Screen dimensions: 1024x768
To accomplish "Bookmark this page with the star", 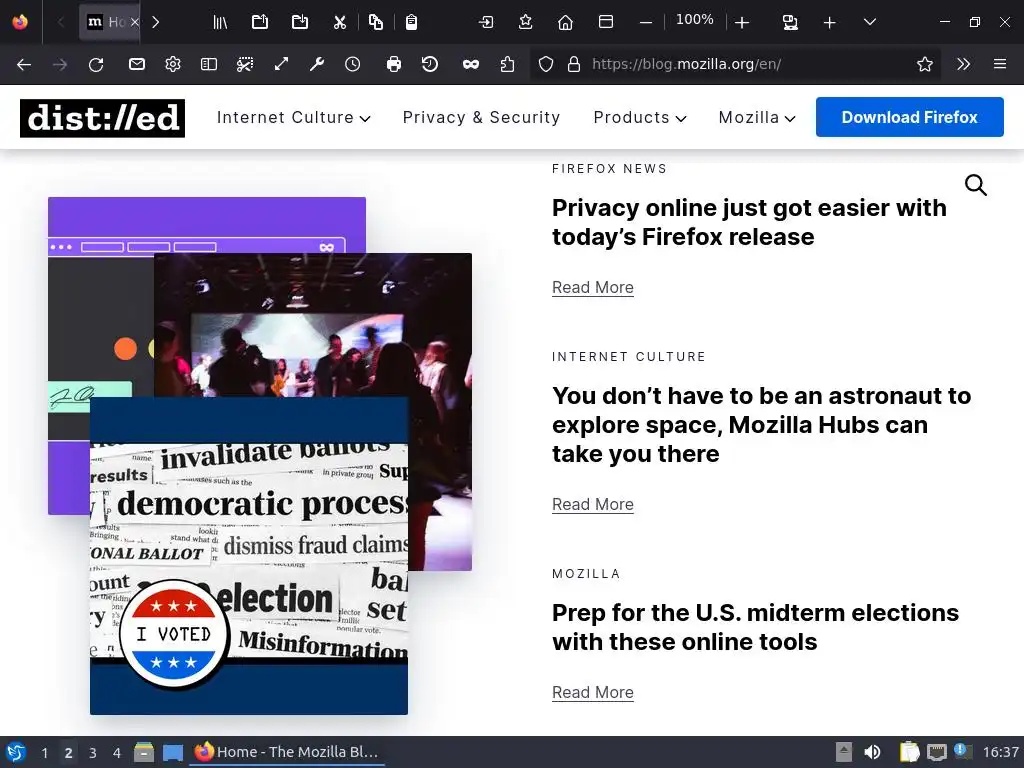I will [924, 64].
